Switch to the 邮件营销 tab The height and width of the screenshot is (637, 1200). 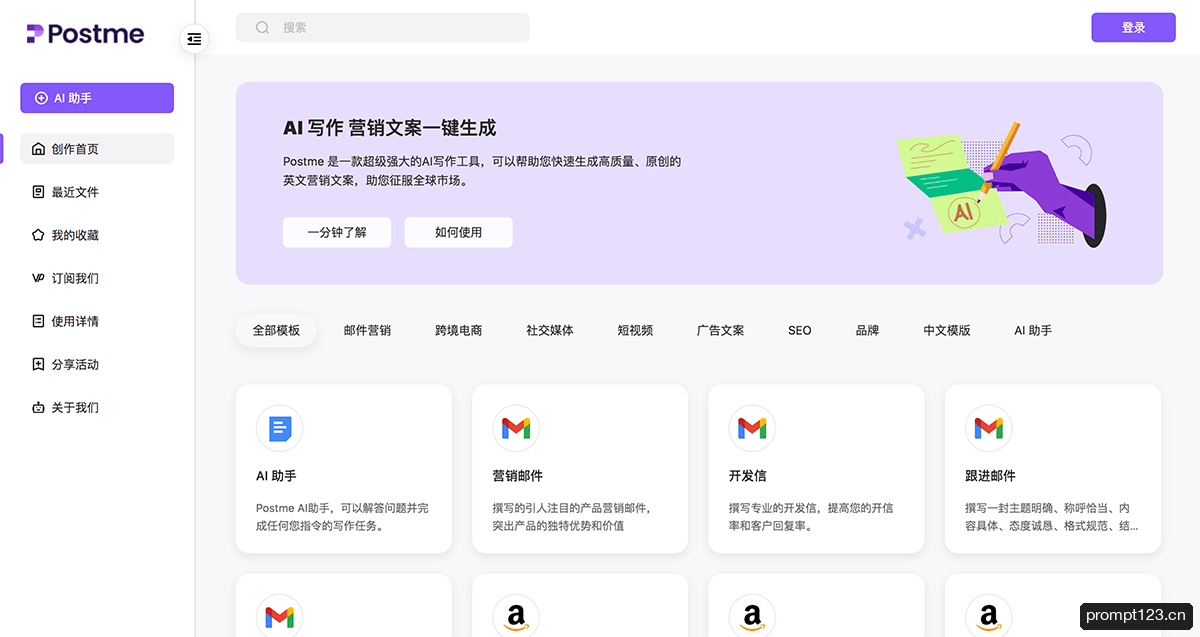click(x=367, y=330)
